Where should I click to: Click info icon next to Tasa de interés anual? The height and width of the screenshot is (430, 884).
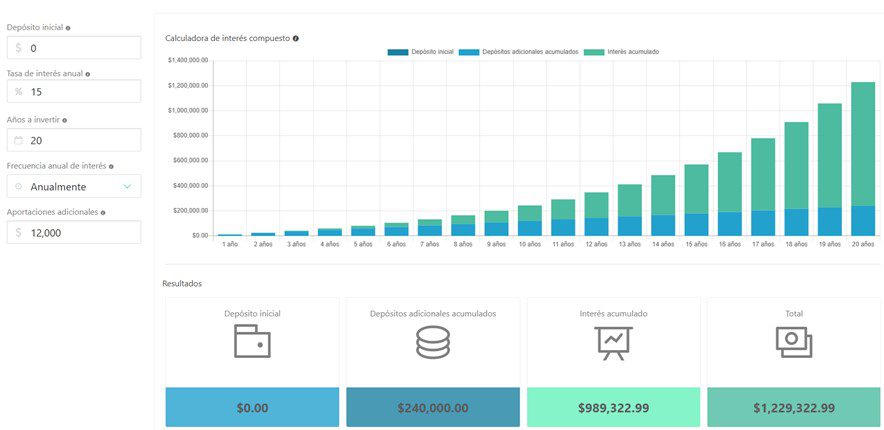[88, 74]
